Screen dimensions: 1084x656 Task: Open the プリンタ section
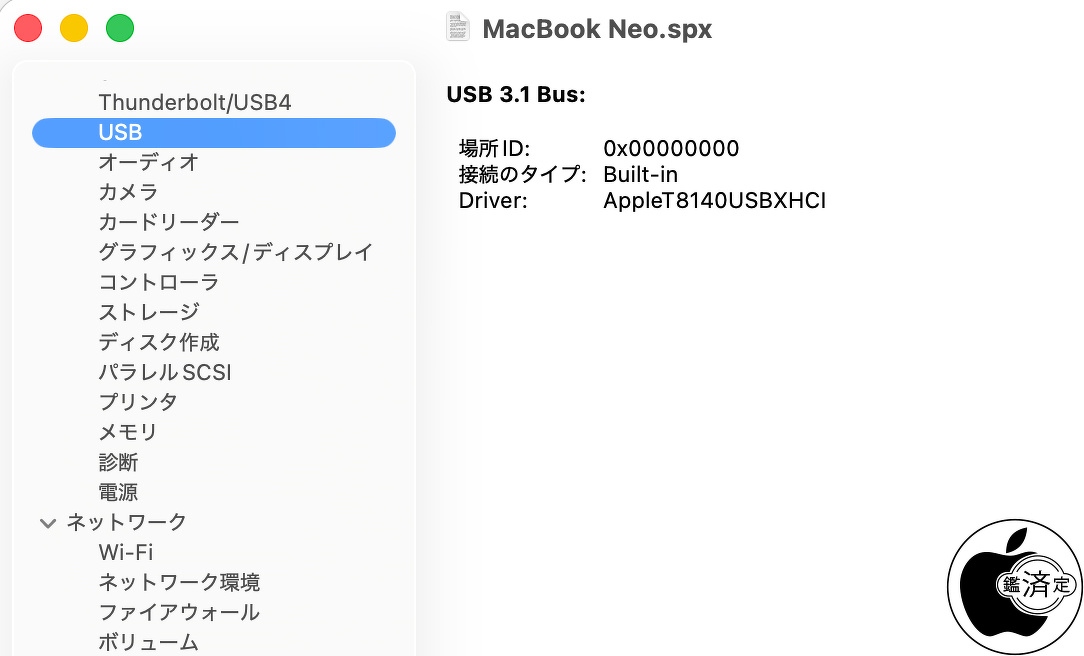138,402
